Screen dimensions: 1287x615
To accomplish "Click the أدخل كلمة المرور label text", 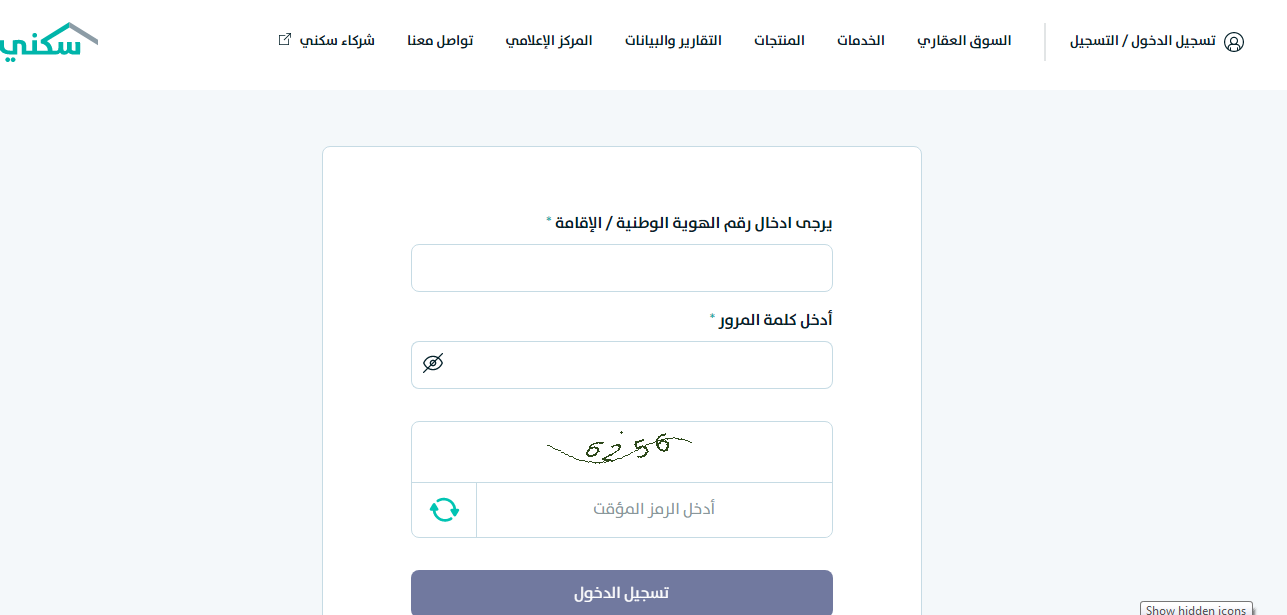I will pos(776,320).
